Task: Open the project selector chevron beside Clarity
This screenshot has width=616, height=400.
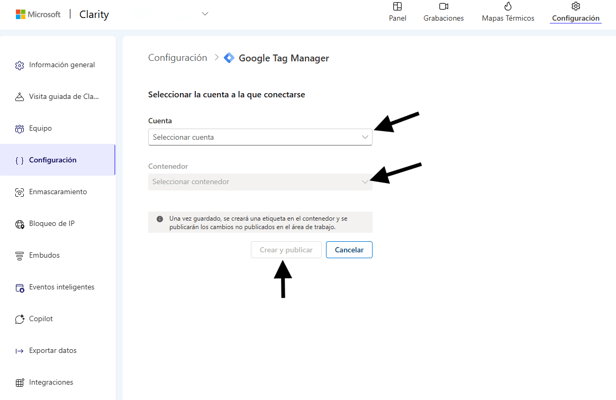Action: pyautogui.click(x=205, y=14)
